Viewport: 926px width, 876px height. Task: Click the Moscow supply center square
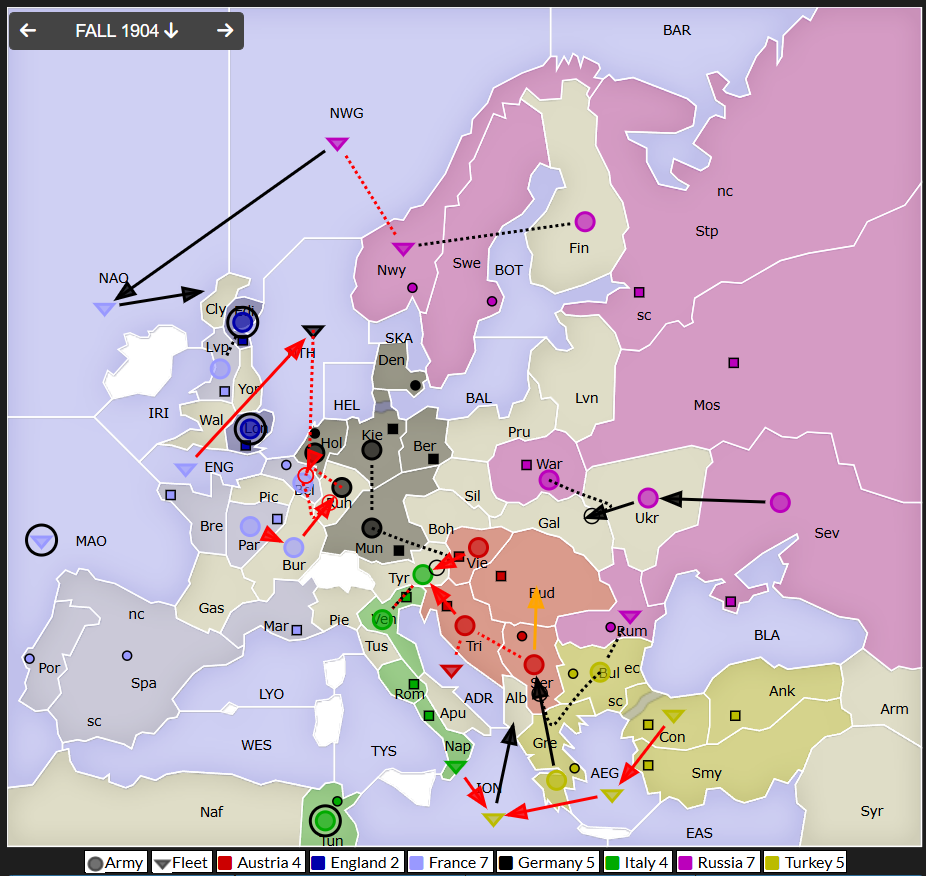734,363
